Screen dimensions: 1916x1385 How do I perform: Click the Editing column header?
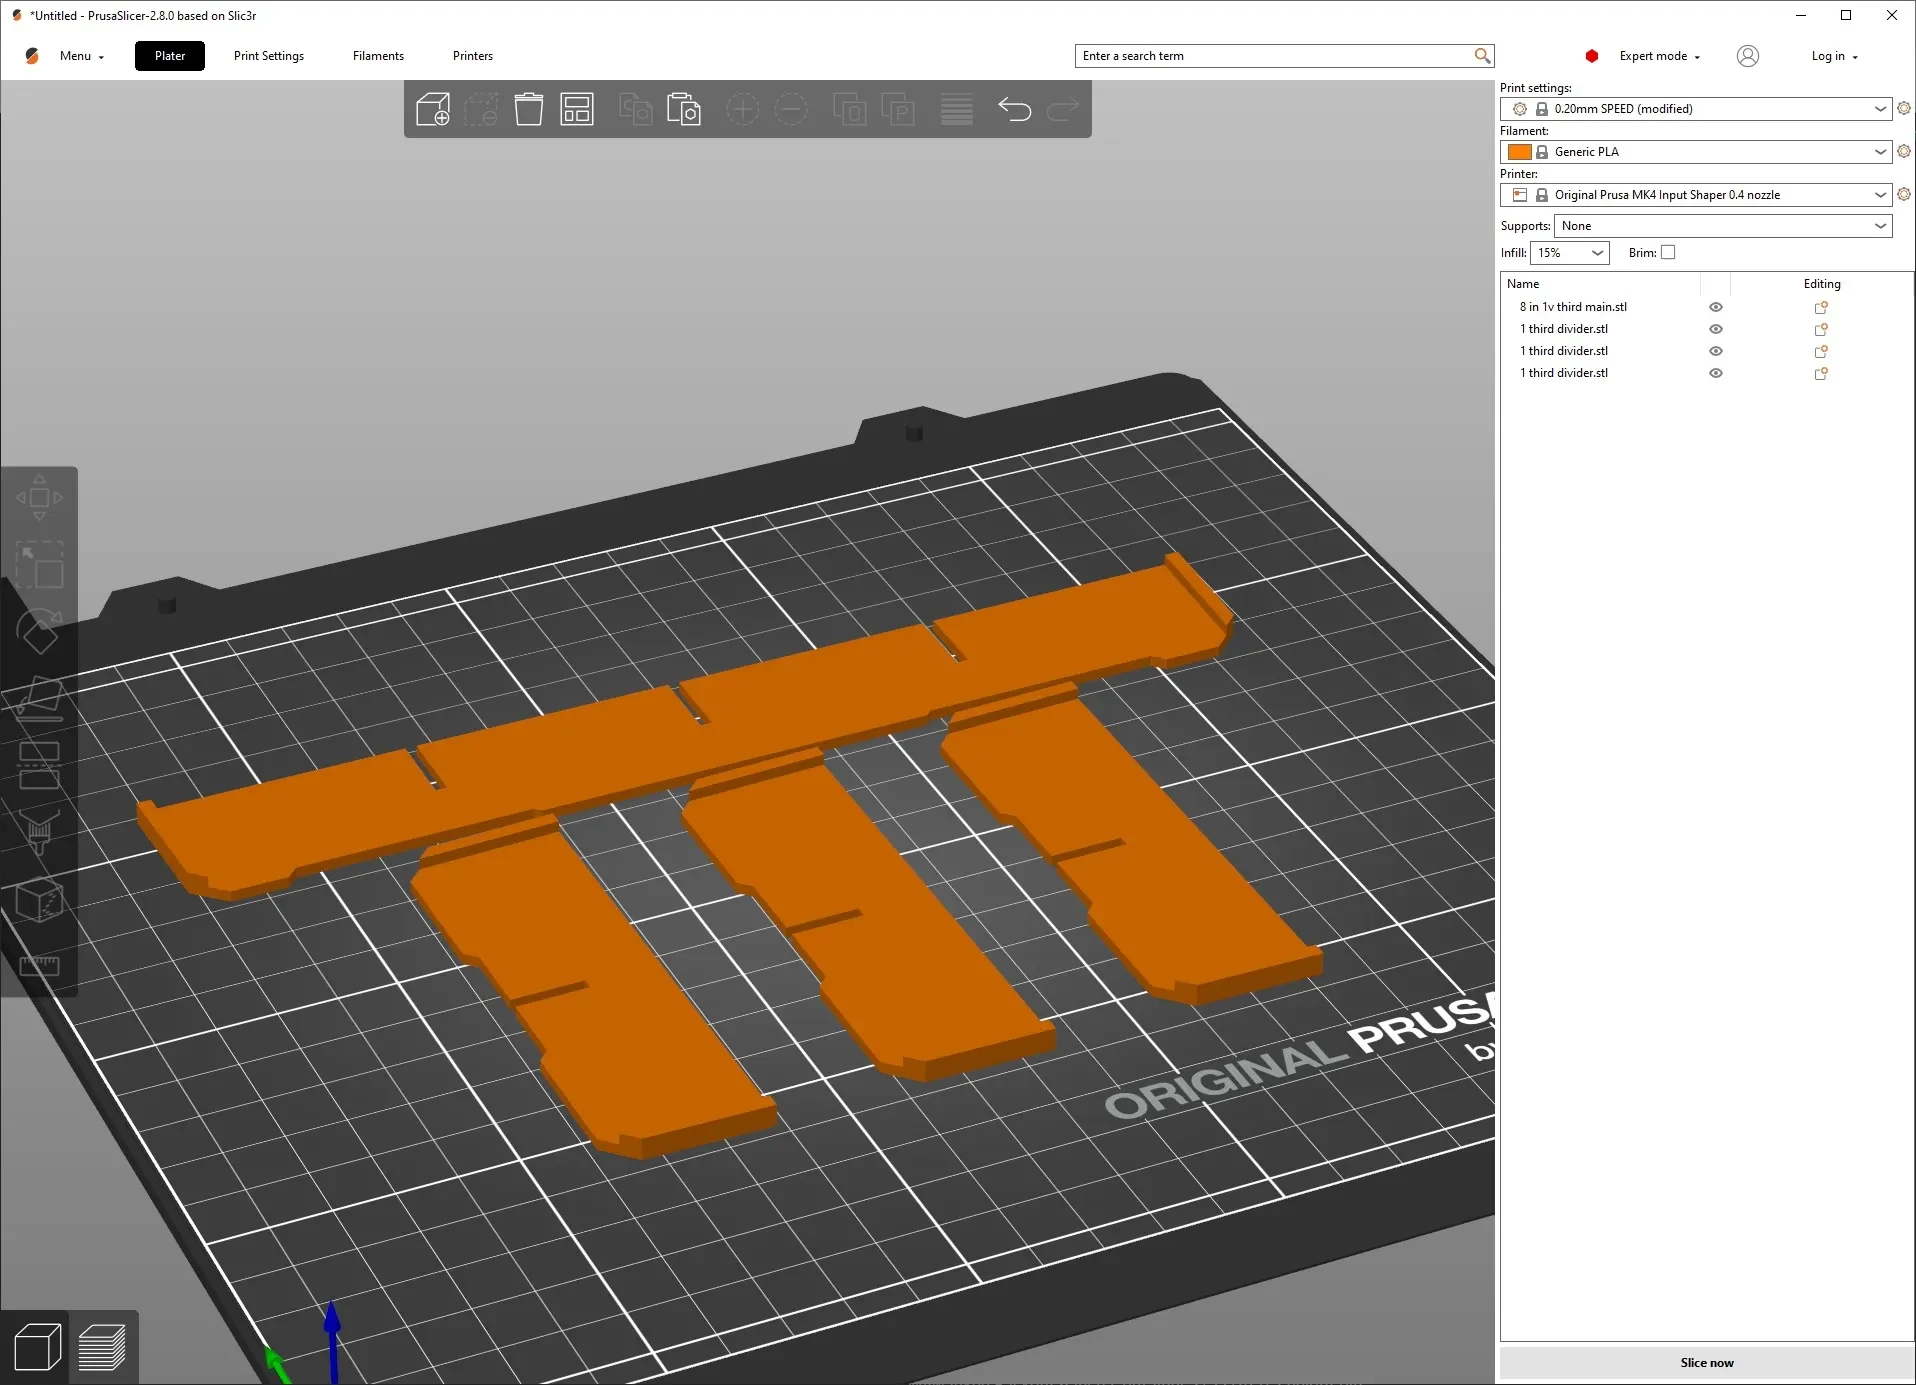[x=1822, y=284]
